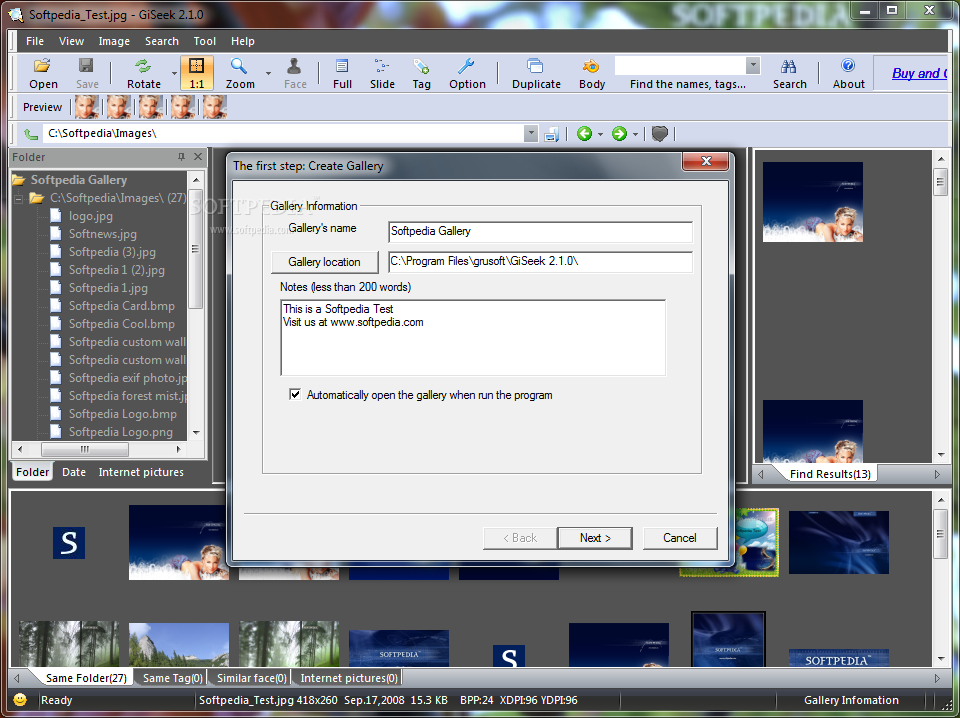
Task: Switch to the Internet pictures panel tab
Action: click(141, 472)
